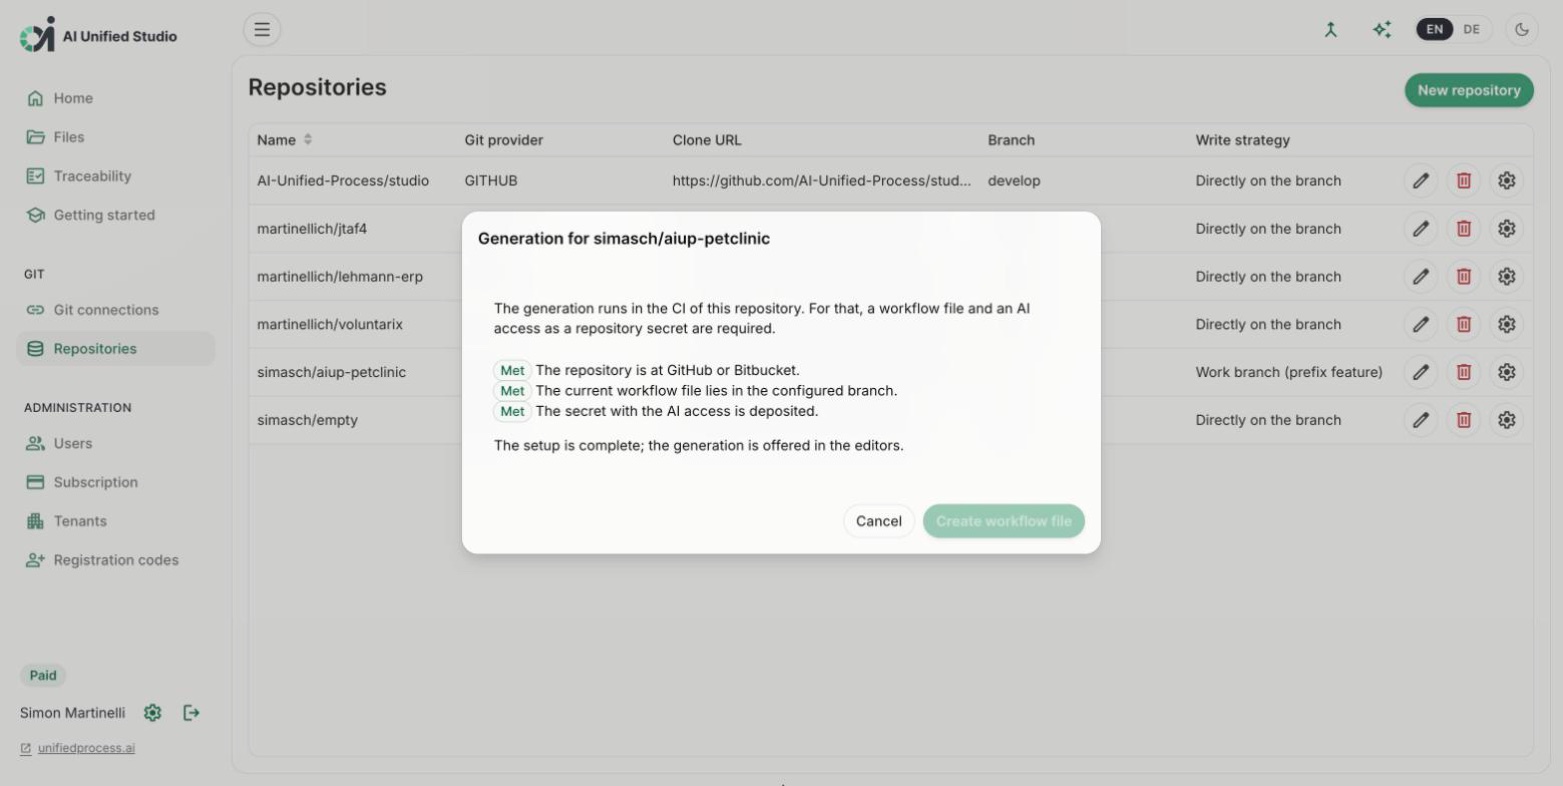This screenshot has width=1563, height=786.
Task: Open gear settings for simasch/empty
Action: (1506, 420)
